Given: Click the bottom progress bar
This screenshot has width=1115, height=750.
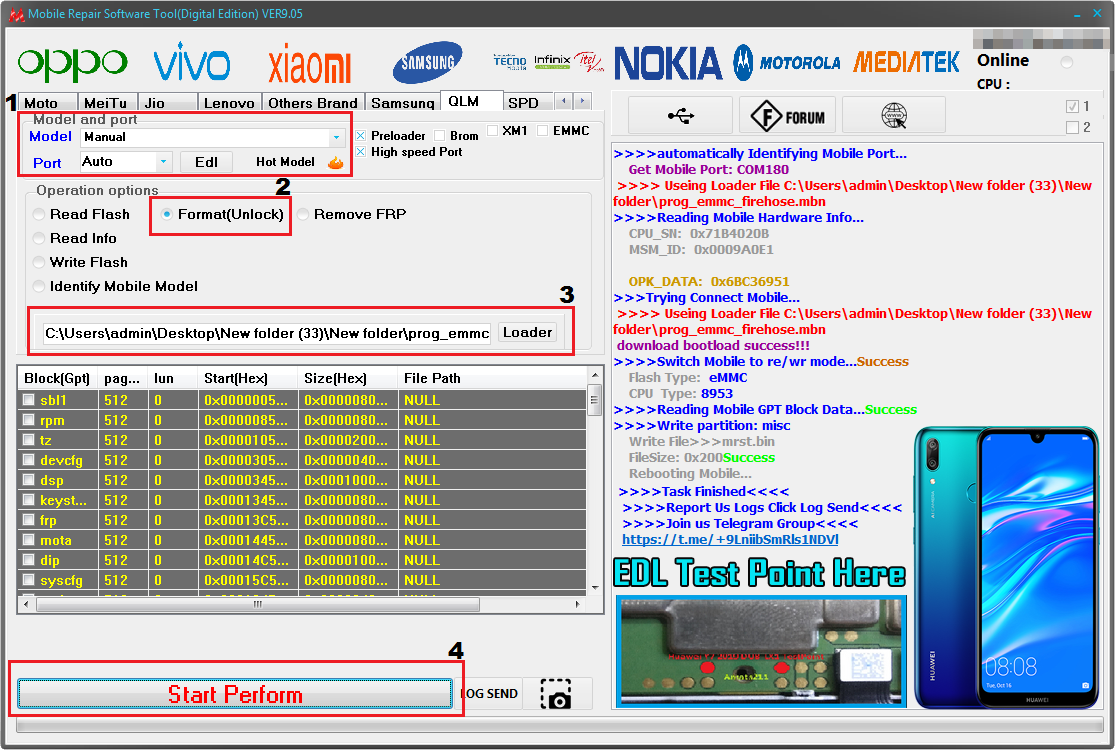Looking at the screenshot, I should 559,724.
